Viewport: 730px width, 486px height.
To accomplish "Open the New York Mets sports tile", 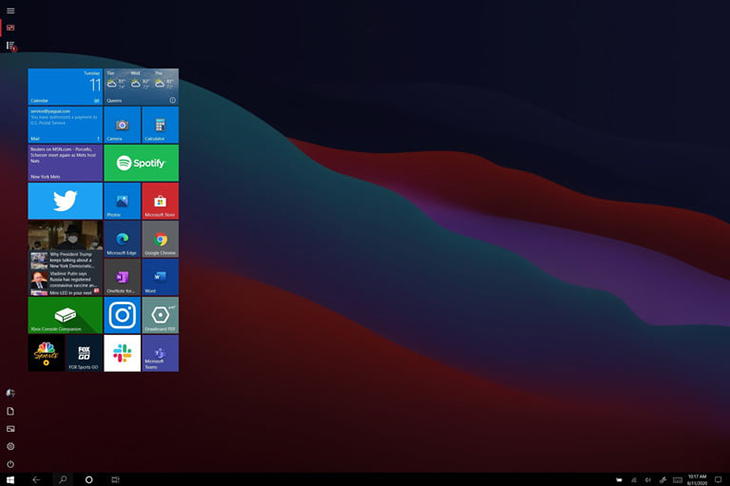I will point(65,162).
